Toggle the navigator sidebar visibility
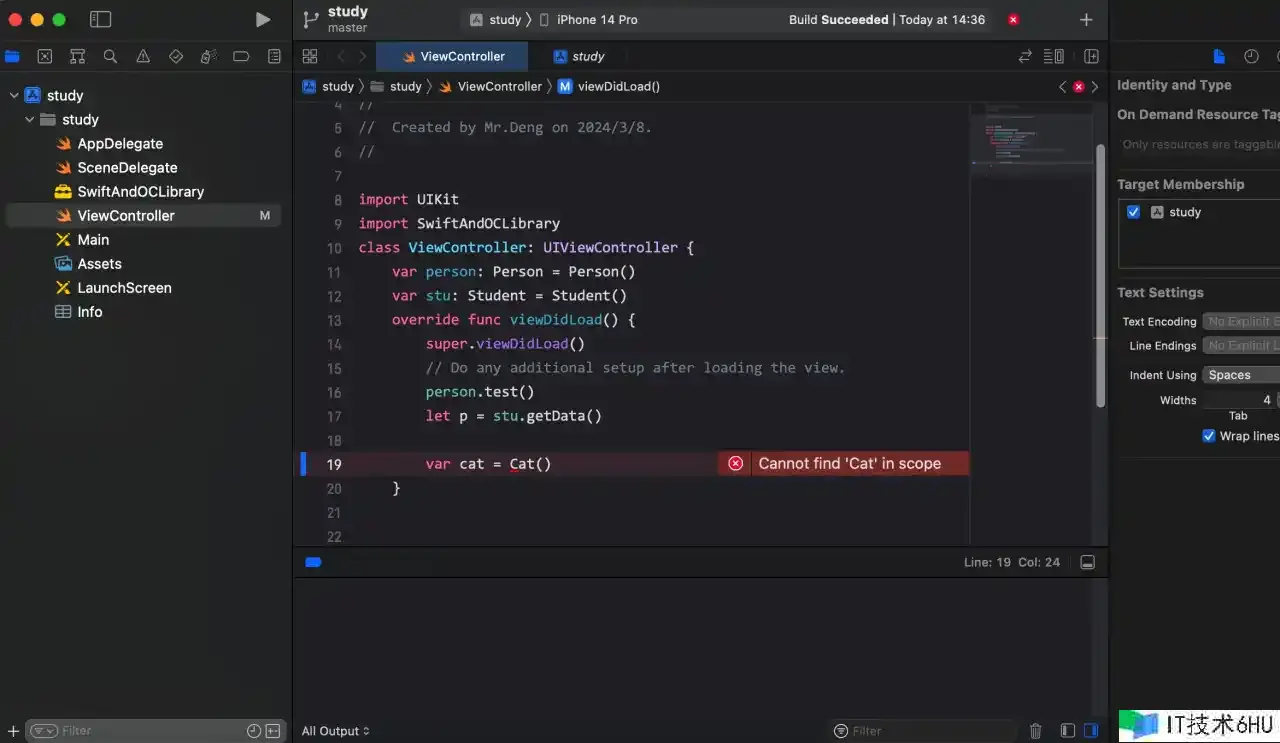 coord(100,20)
